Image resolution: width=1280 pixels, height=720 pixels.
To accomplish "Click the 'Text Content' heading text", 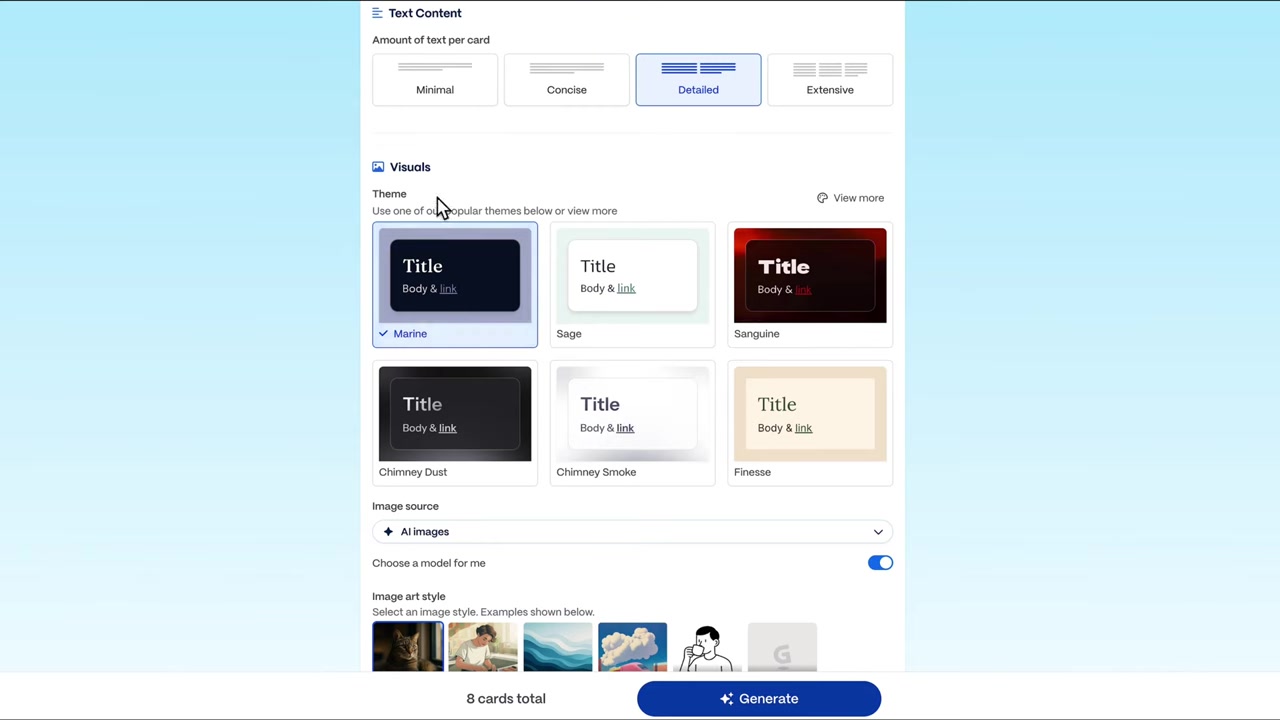I will coord(425,13).
